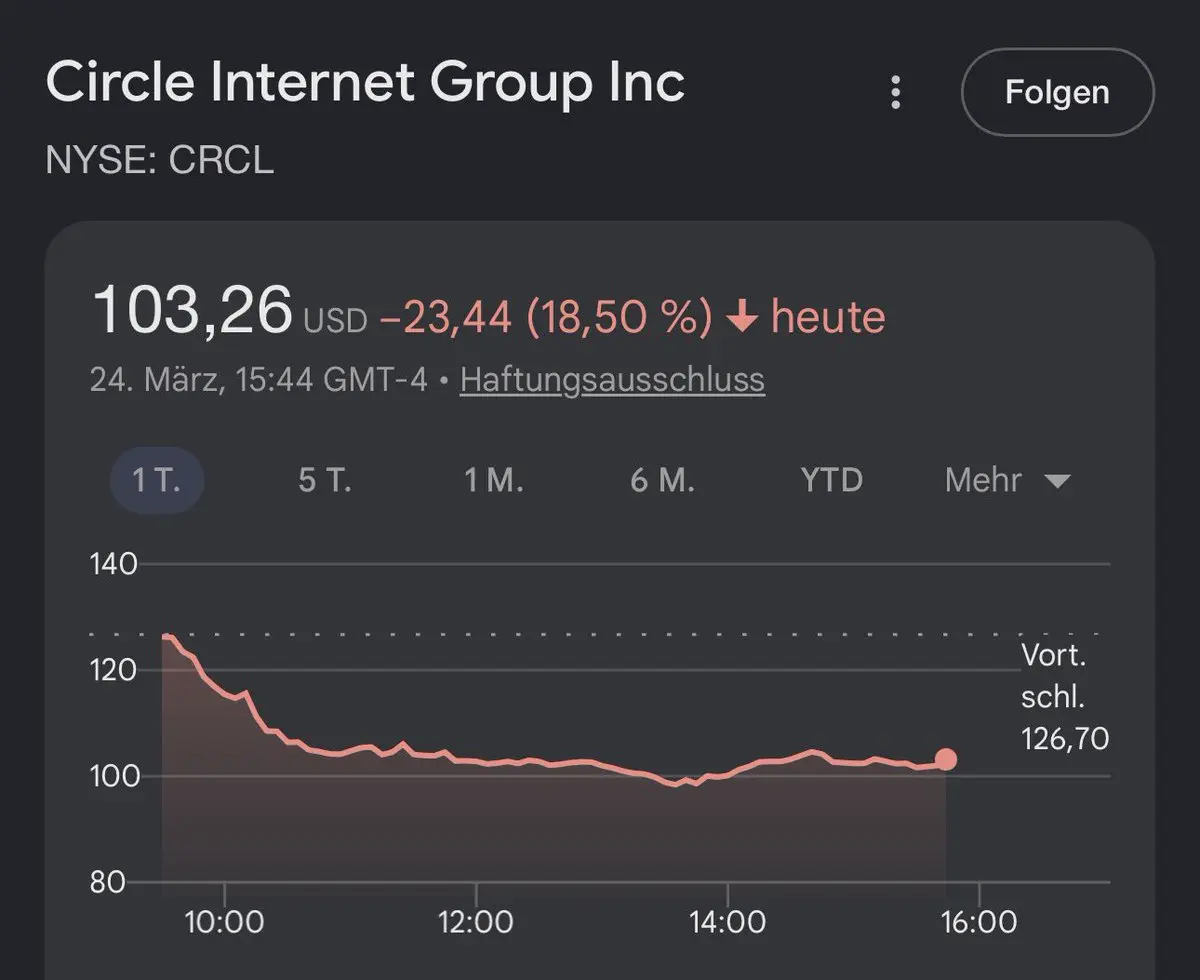The image size is (1200, 980).
Task: Switch chart to the 6 M. range
Action: (x=662, y=480)
